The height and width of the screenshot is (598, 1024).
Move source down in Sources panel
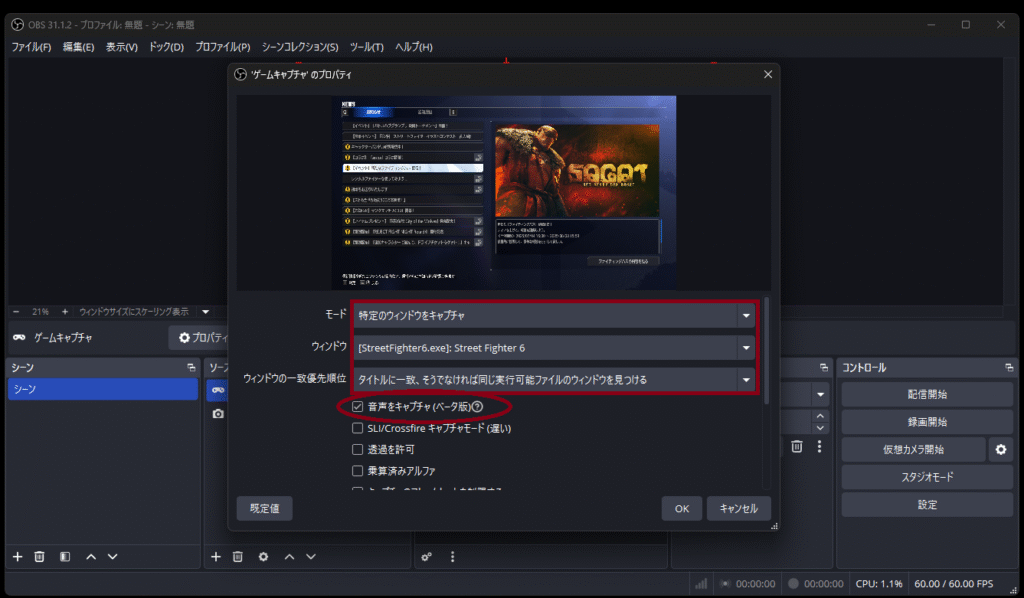(x=311, y=557)
